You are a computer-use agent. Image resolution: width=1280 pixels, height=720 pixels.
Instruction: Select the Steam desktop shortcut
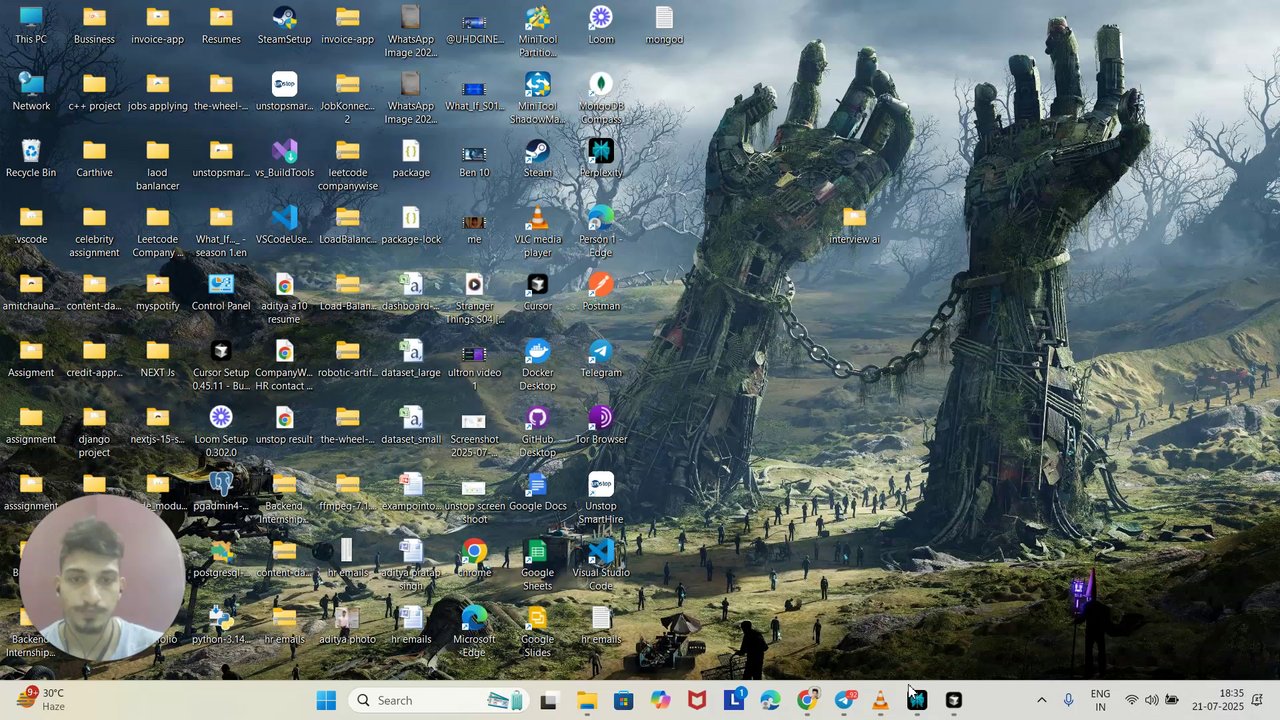tap(537, 158)
